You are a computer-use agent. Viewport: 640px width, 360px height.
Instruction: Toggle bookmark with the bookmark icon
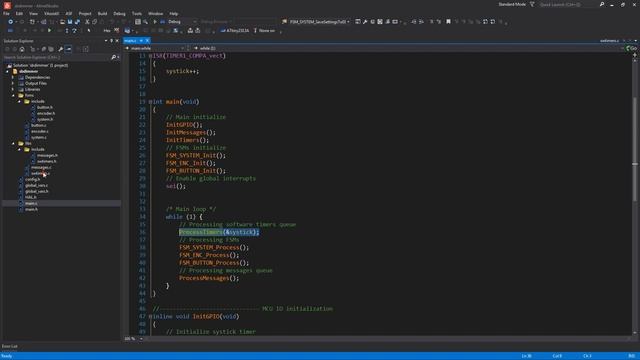coord(448,22)
